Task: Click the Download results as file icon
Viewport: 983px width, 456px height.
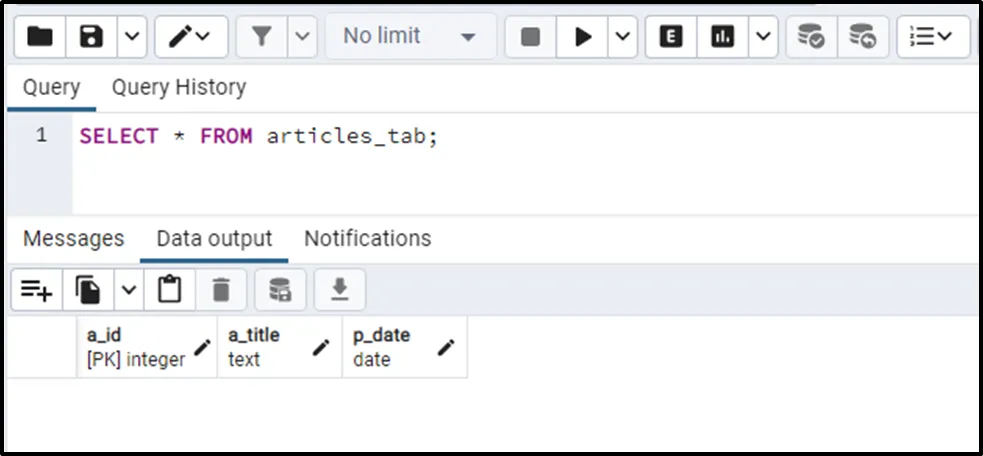Action: pyautogui.click(x=340, y=290)
